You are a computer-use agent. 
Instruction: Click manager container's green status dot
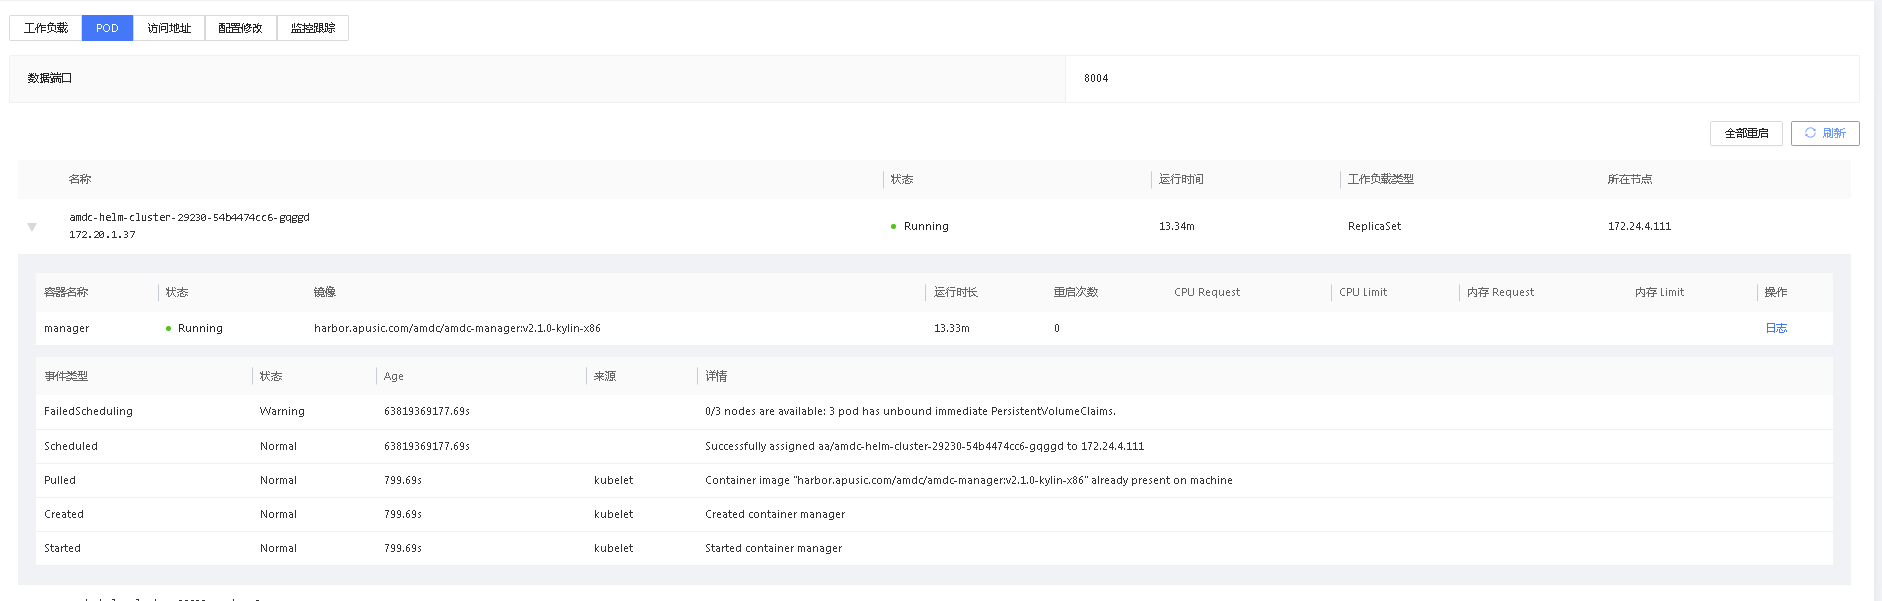click(x=168, y=329)
